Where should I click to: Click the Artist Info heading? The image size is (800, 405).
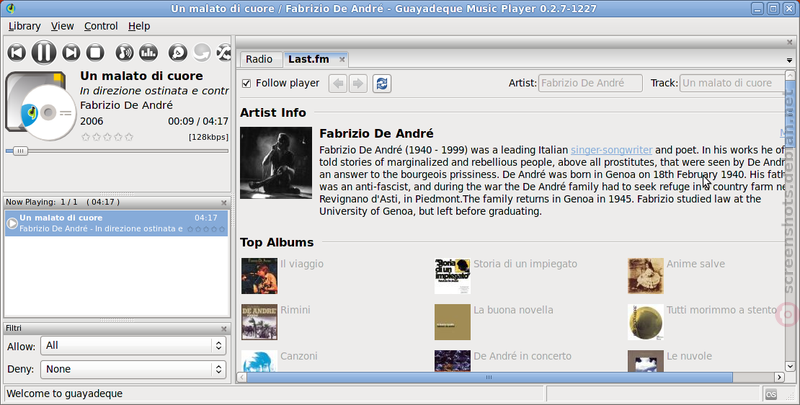[273, 113]
